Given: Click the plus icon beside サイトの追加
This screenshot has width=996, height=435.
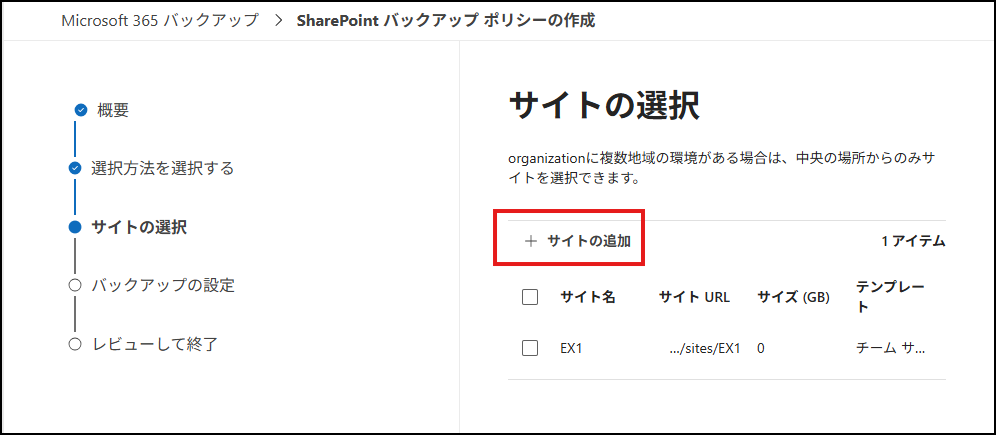Looking at the screenshot, I should click(x=531, y=241).
